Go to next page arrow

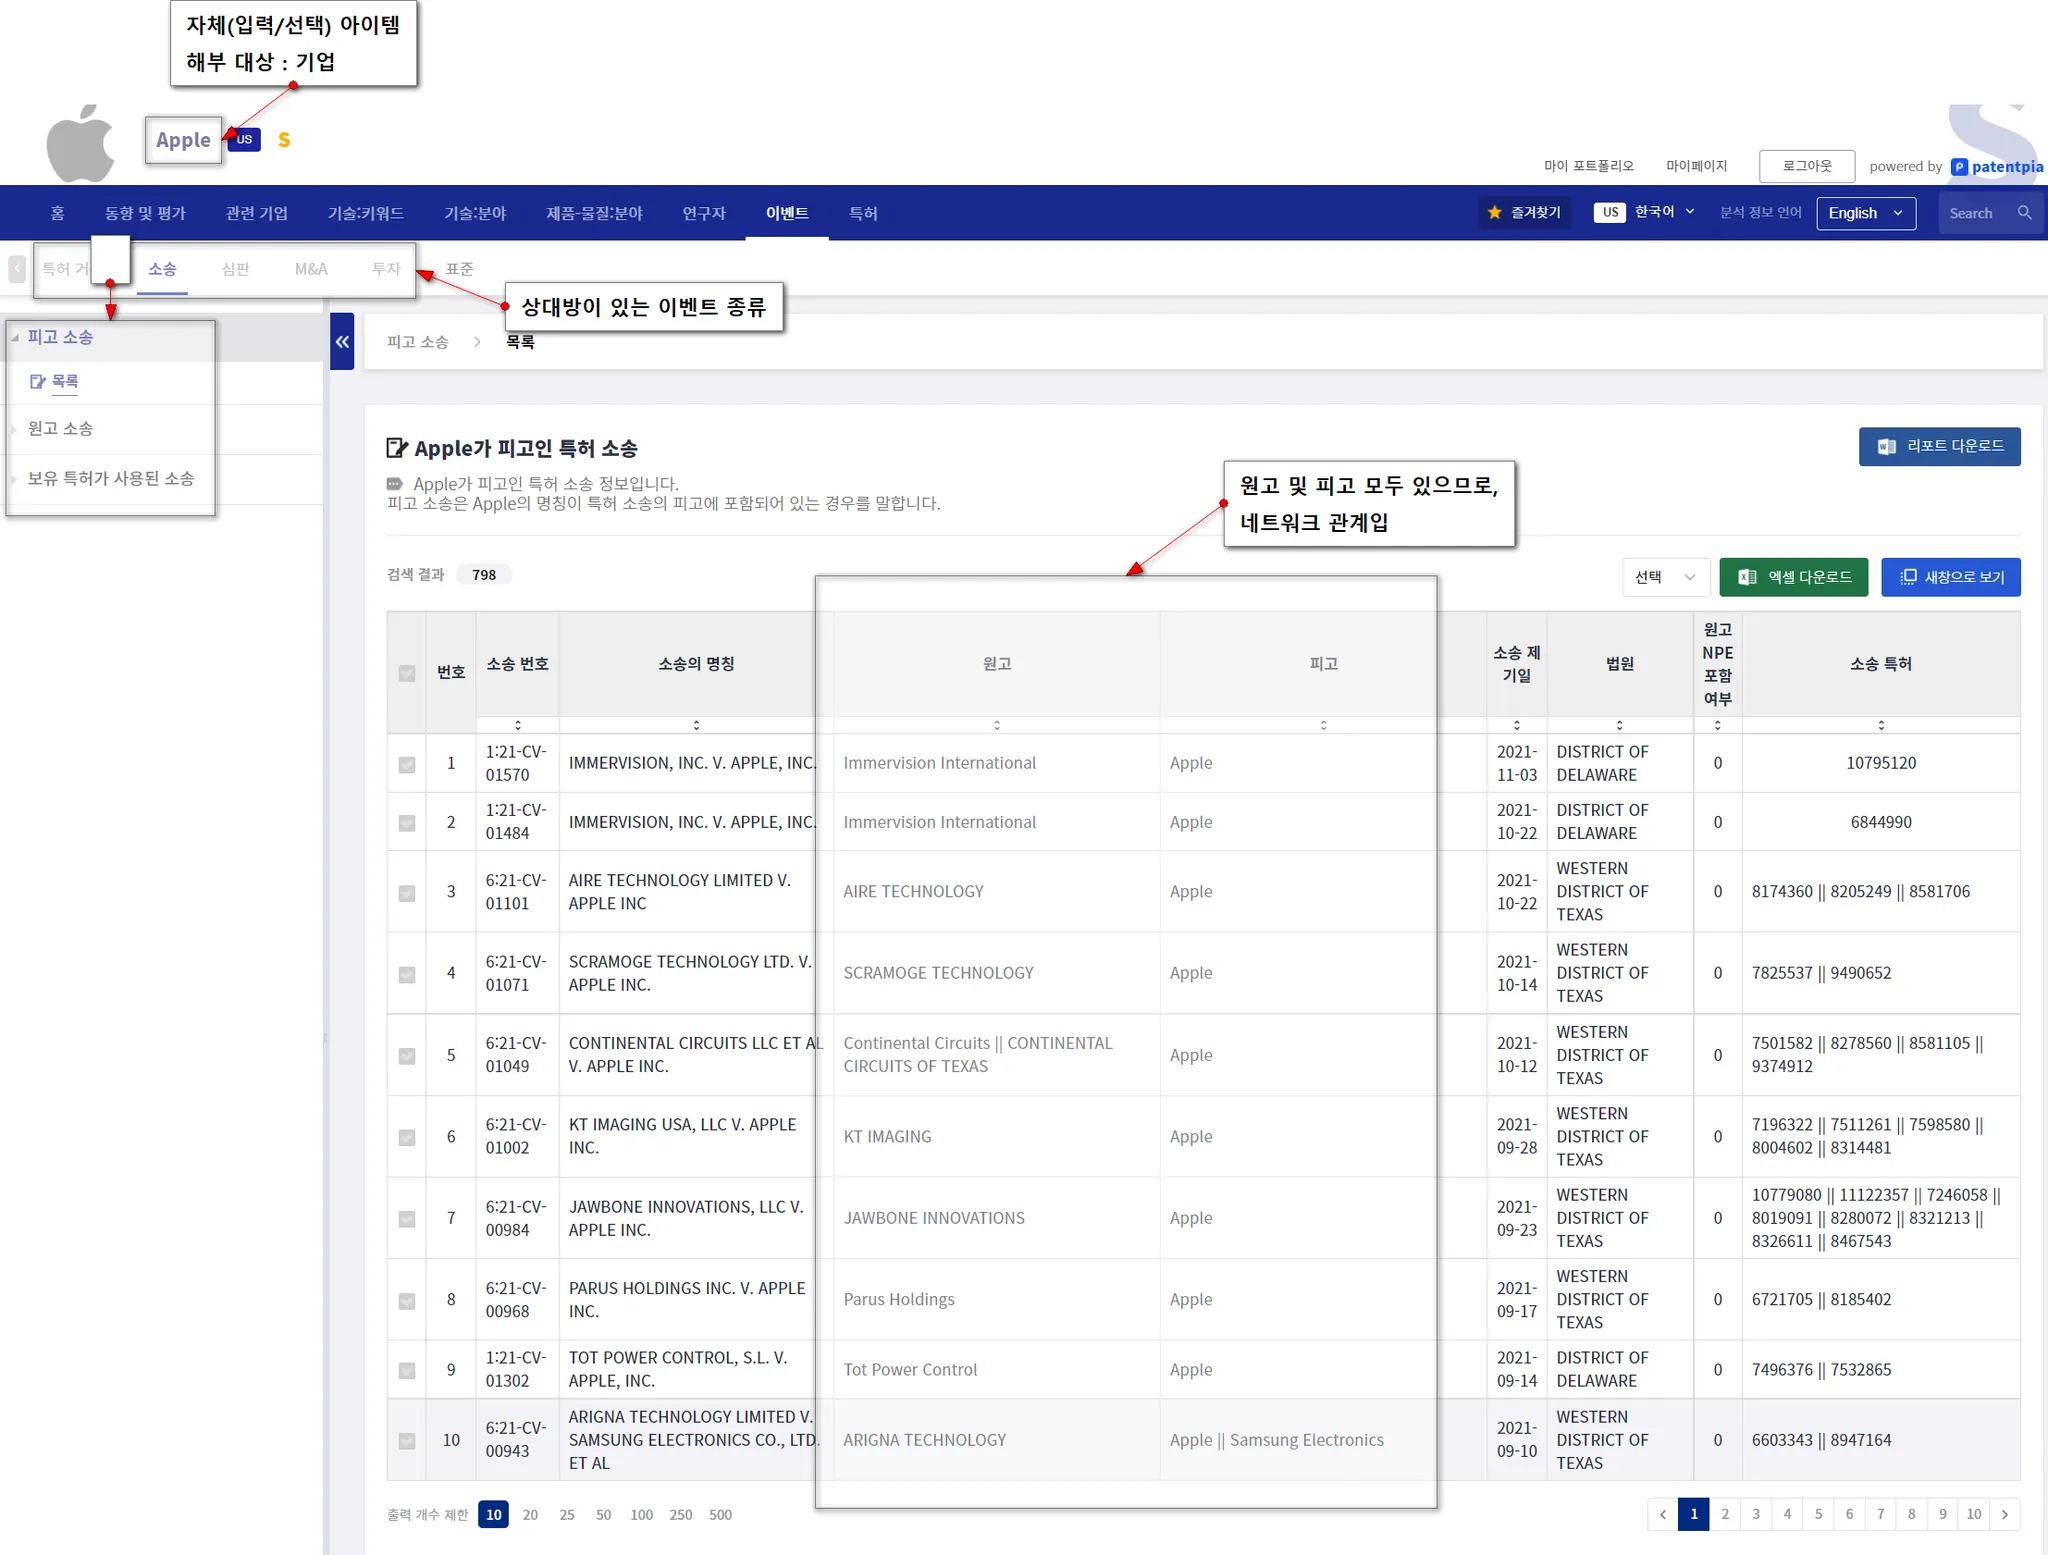coord(2004,1514)
